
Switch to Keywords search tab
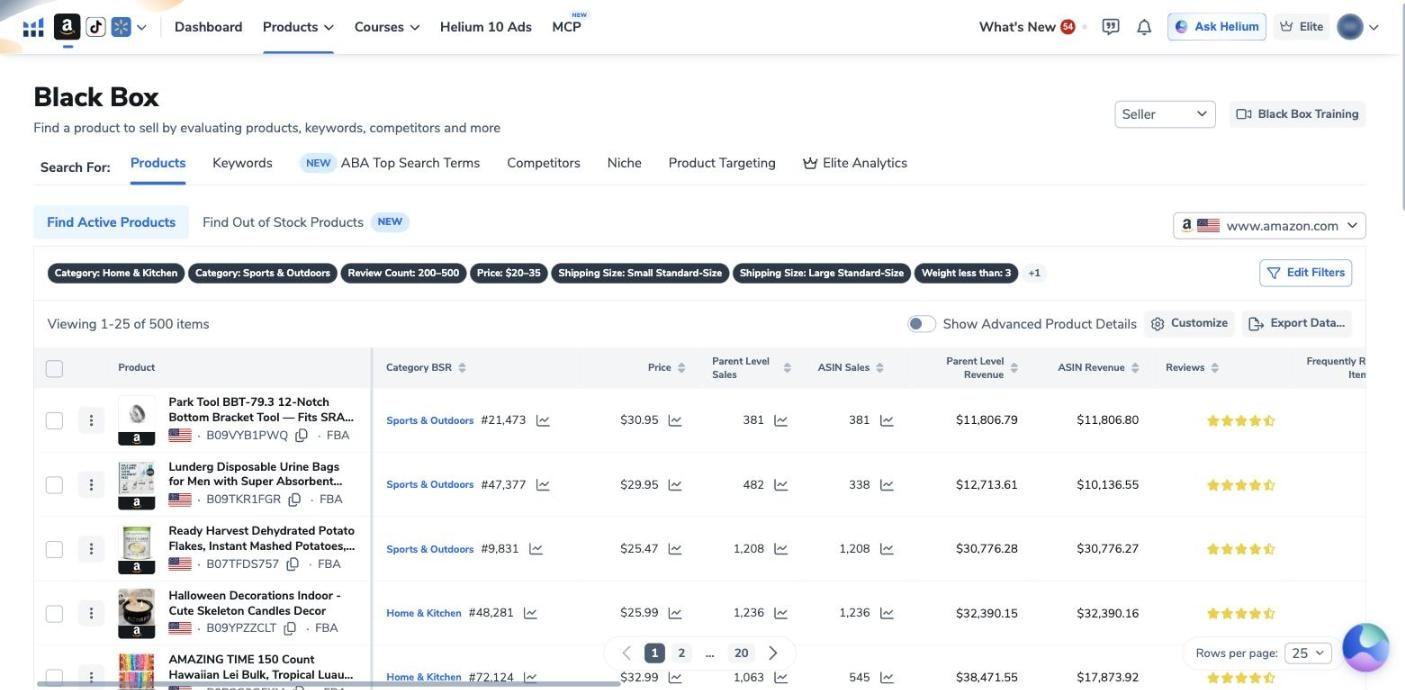click(x=242, y=163)
